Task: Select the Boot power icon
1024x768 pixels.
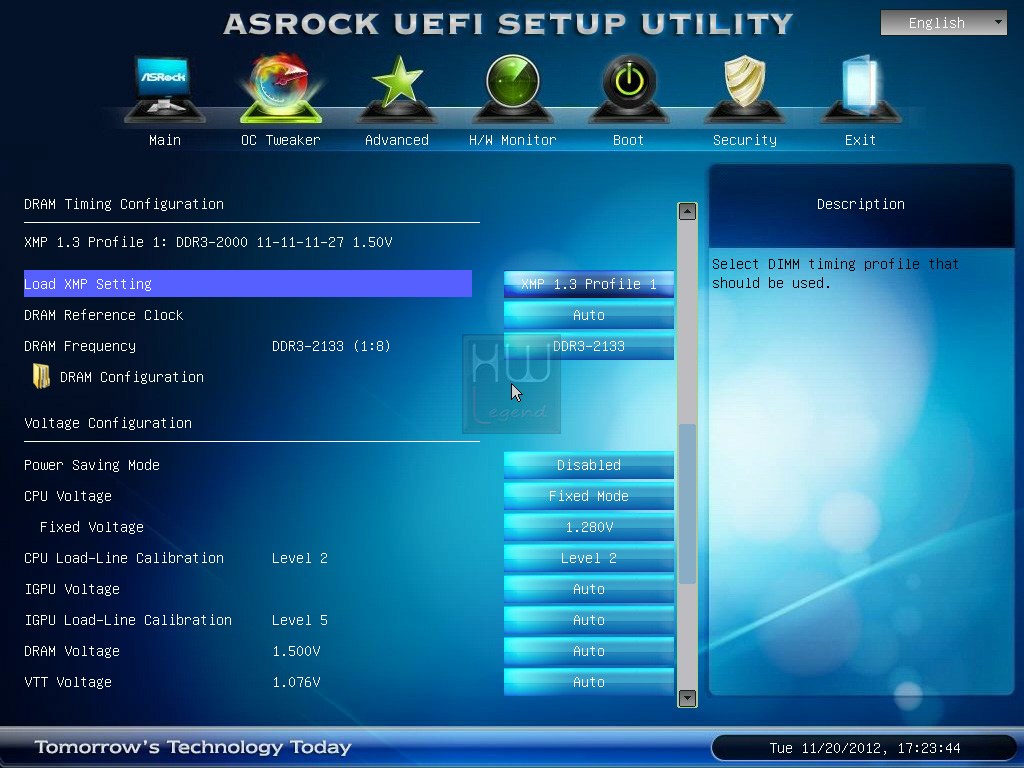Action: 629,89
